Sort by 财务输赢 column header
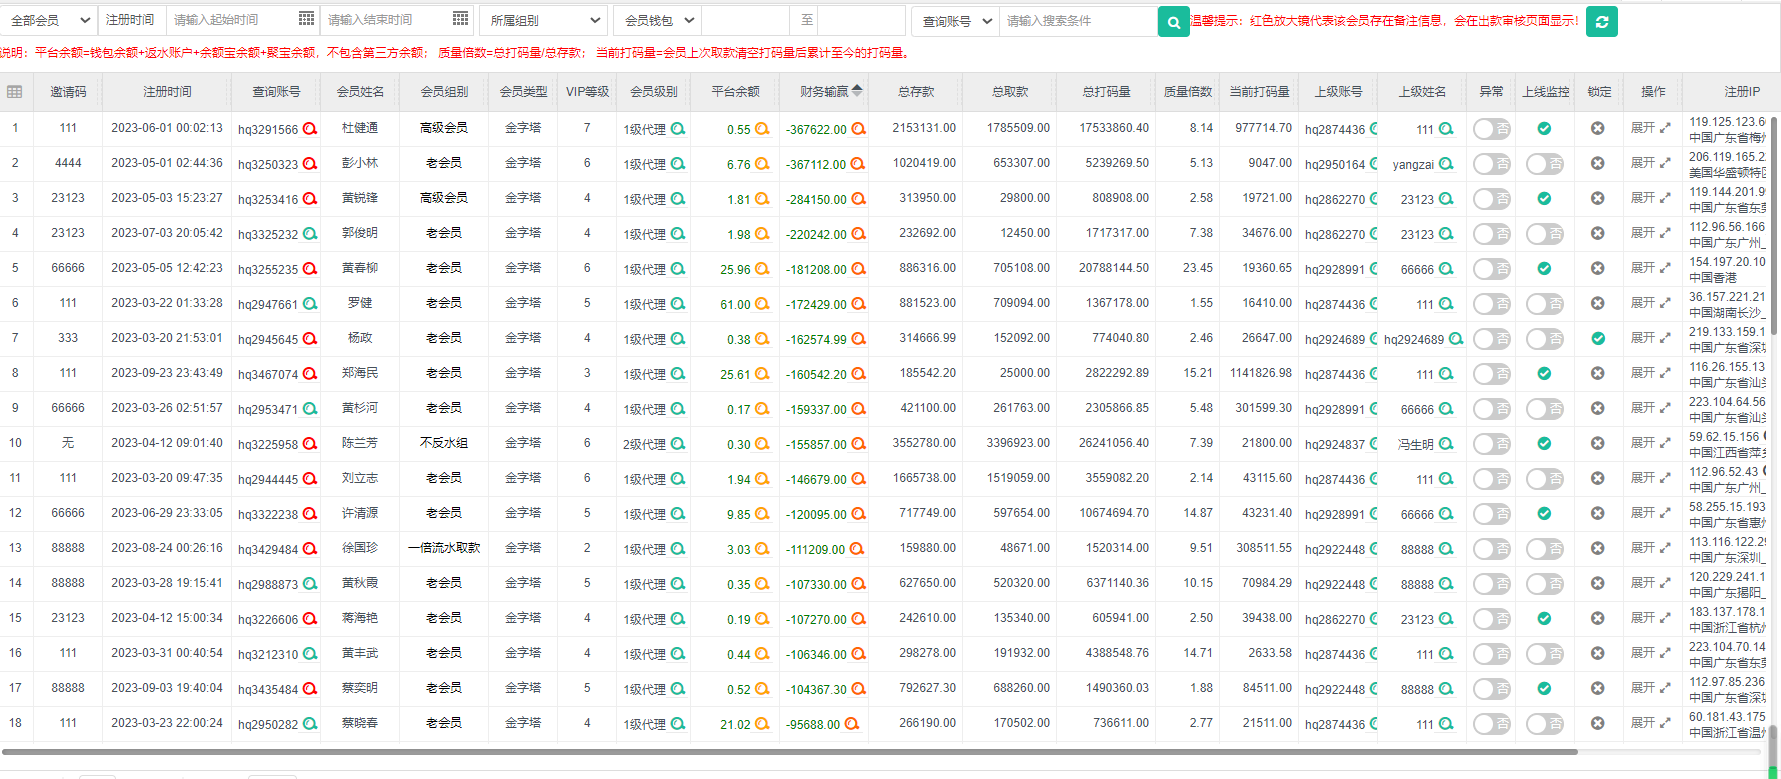 tap(830, 92)
